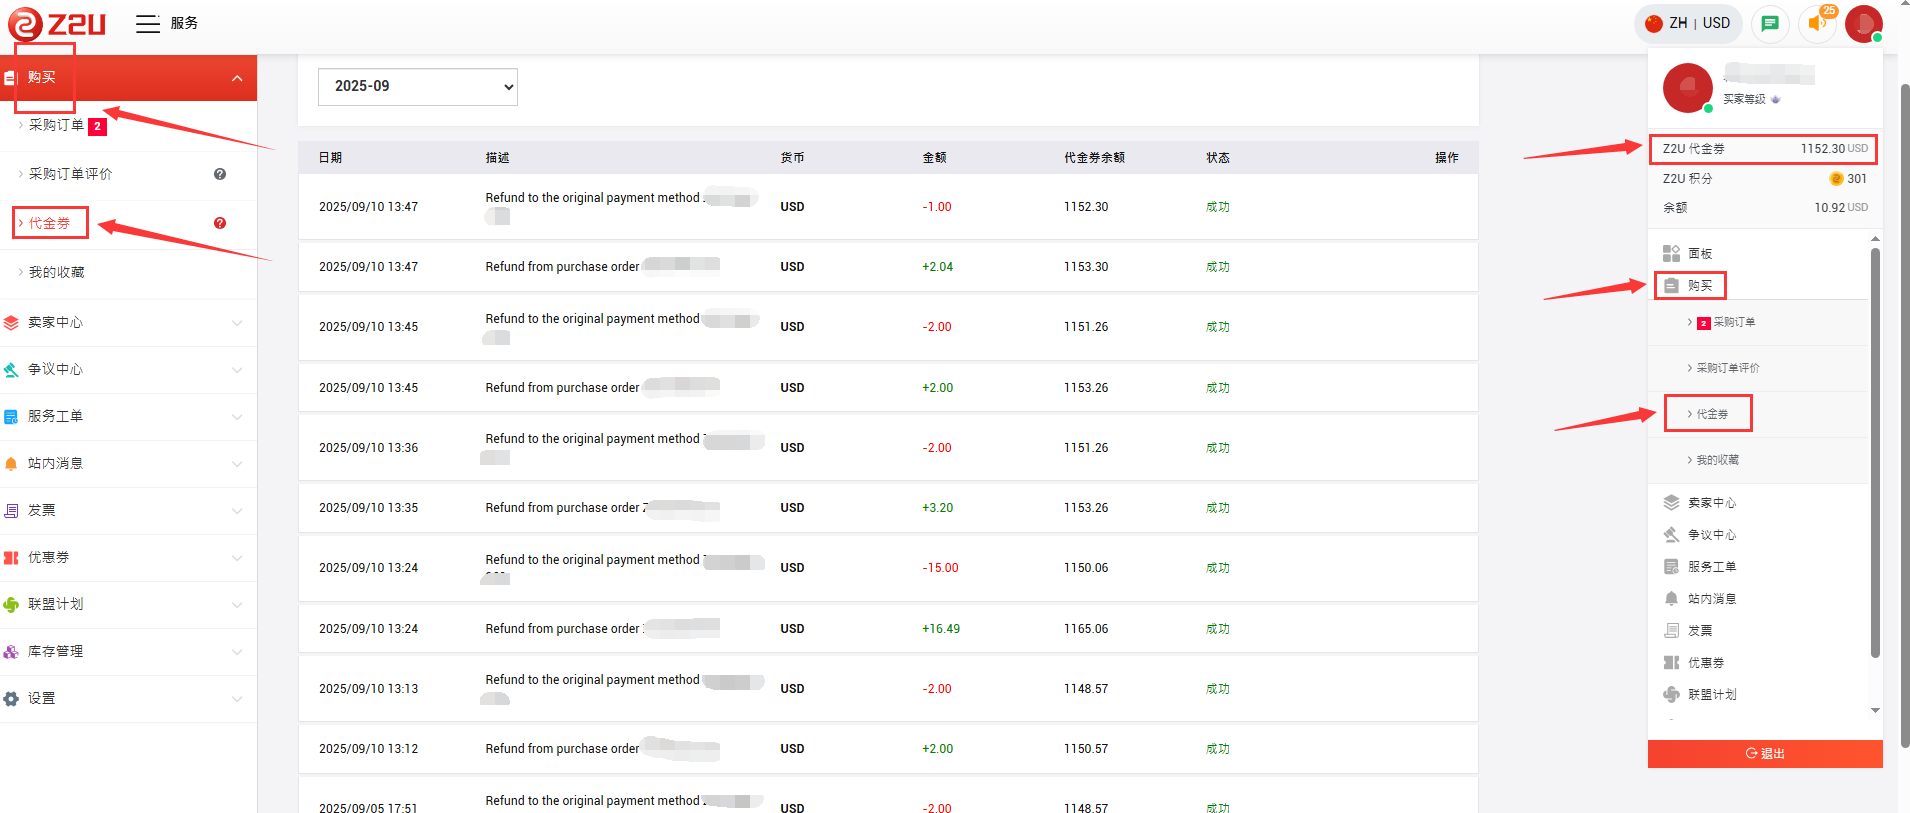Click the notification speaker icon with badge
1910x813 pixels.
pos(1817,23)
